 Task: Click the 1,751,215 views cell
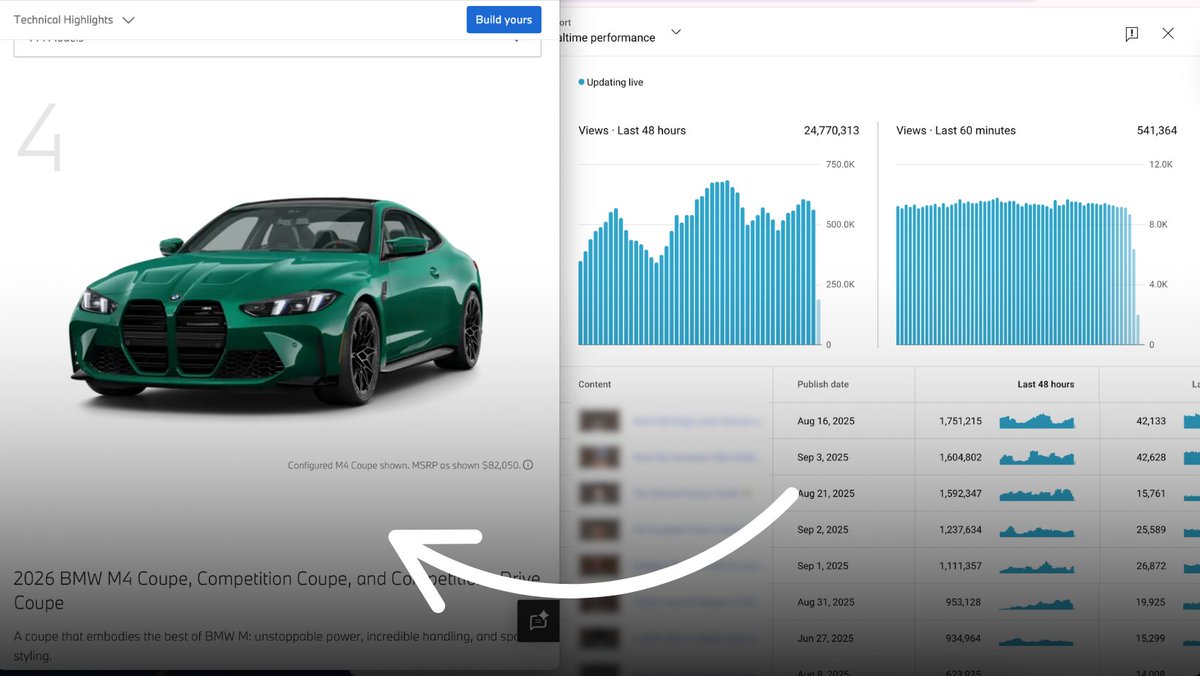point(961,421)
